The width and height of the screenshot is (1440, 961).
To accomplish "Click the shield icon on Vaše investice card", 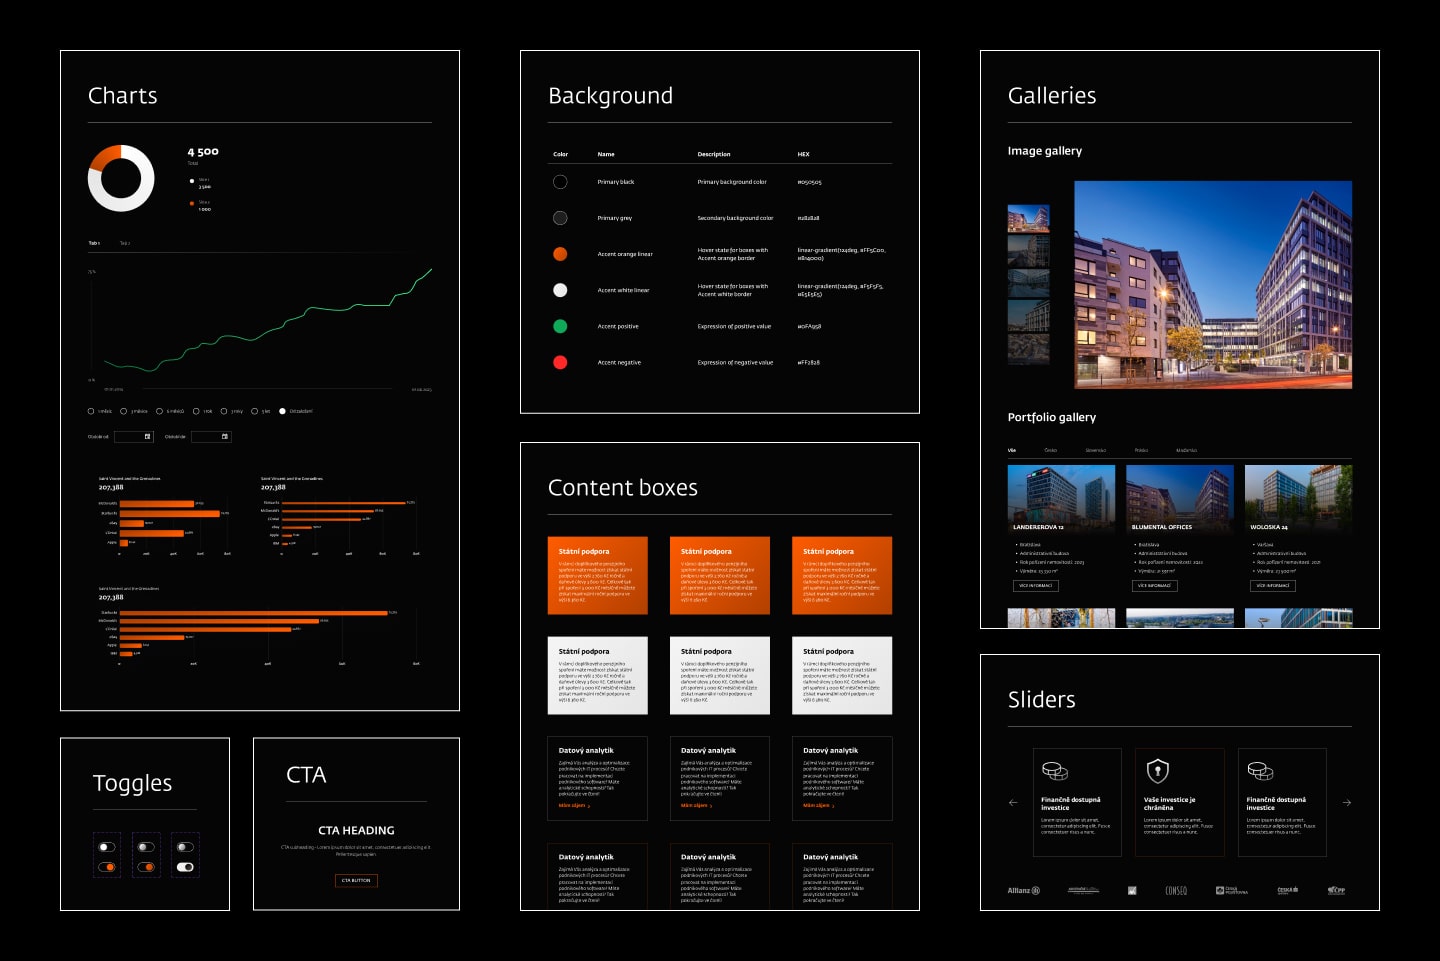I will point(1157,771).
